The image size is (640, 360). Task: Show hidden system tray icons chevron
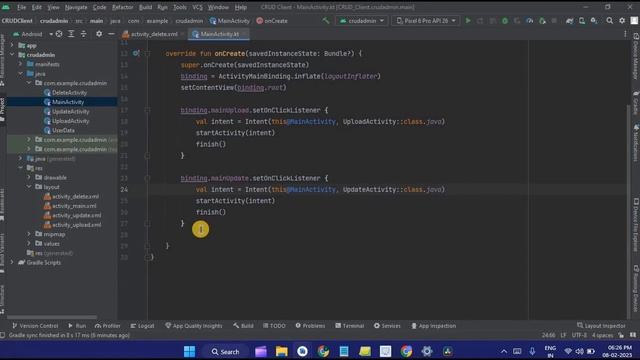click(x=504, y=351)
